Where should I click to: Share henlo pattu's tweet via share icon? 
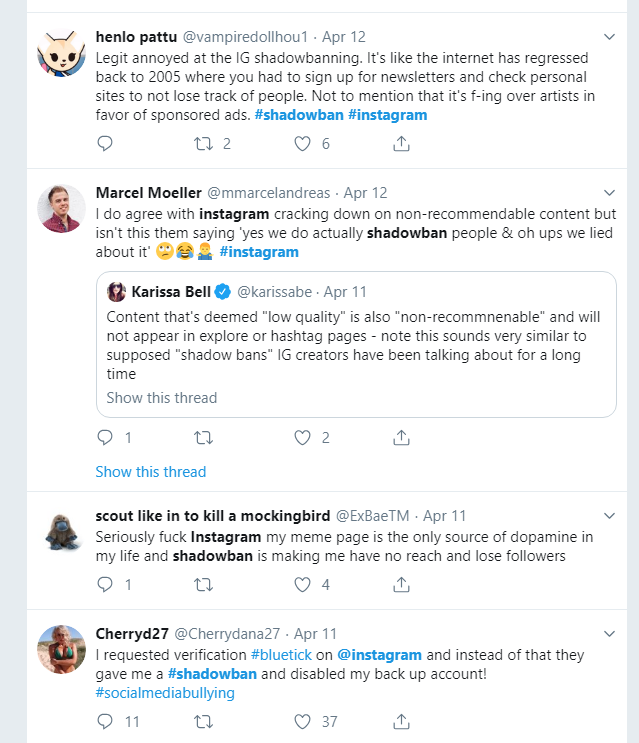[x=401, y=144]
